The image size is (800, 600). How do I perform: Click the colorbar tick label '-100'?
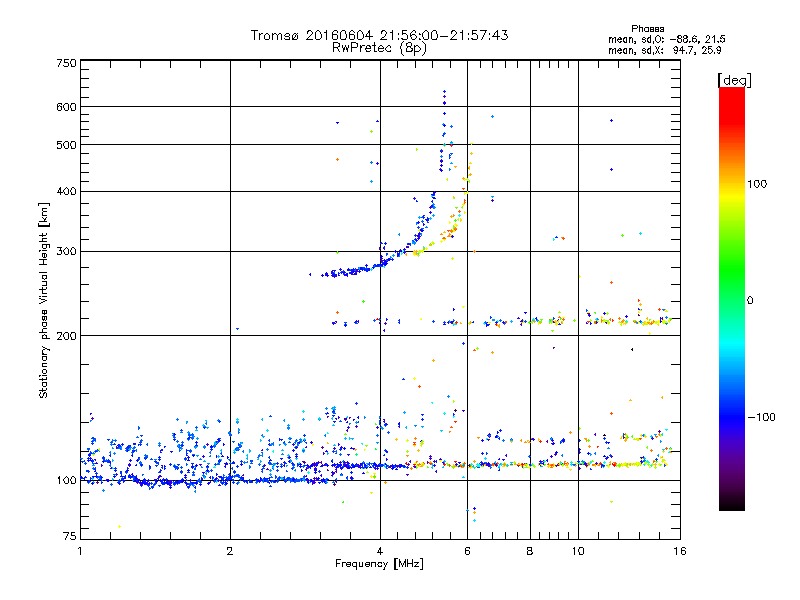pos(762,417)
